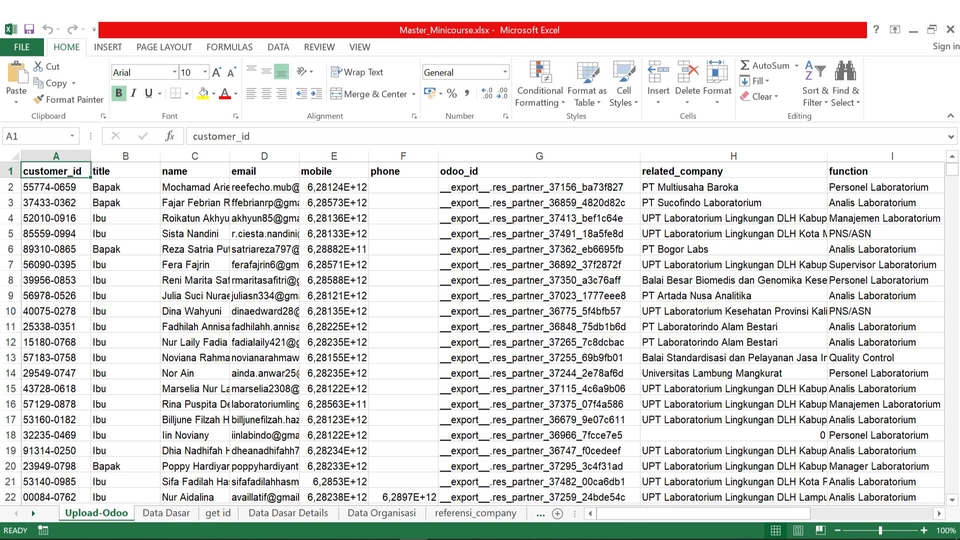Click the New Sheet plus button

[x=557, y=514]
